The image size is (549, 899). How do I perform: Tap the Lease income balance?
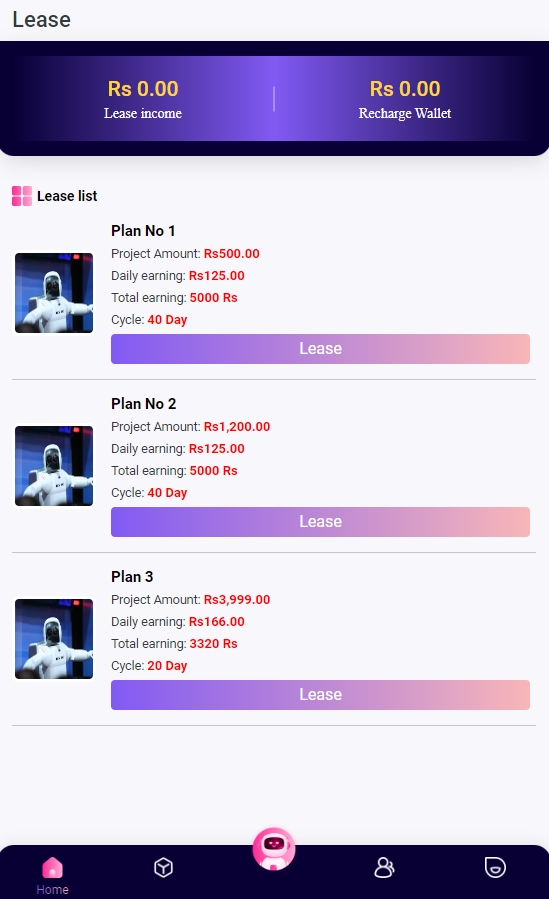[143, 89]
